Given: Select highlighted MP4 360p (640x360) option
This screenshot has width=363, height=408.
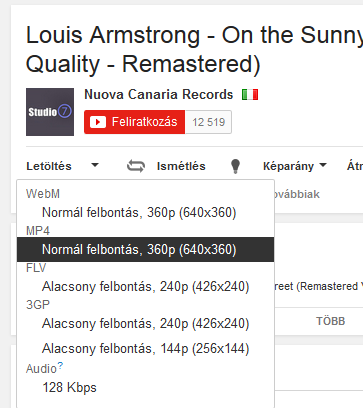Looking at the screenshot, I should 146,249.
